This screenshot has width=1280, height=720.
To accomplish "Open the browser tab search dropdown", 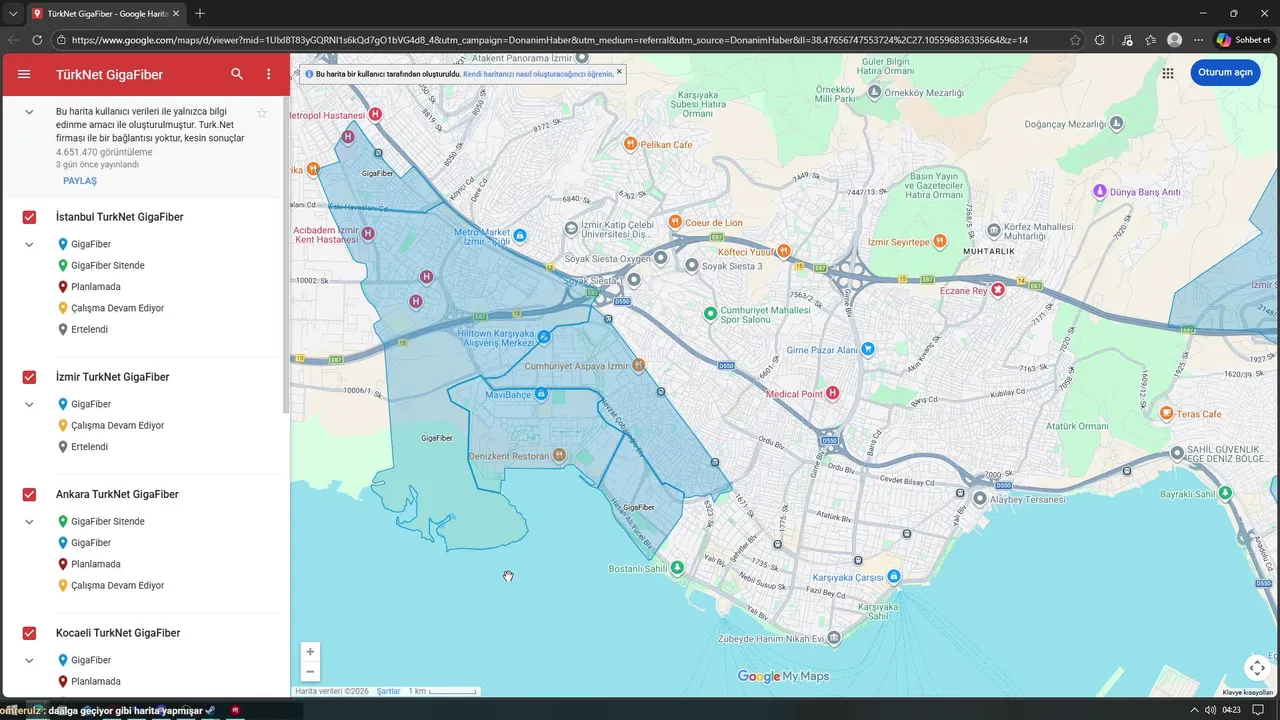I will pos(13,13).
